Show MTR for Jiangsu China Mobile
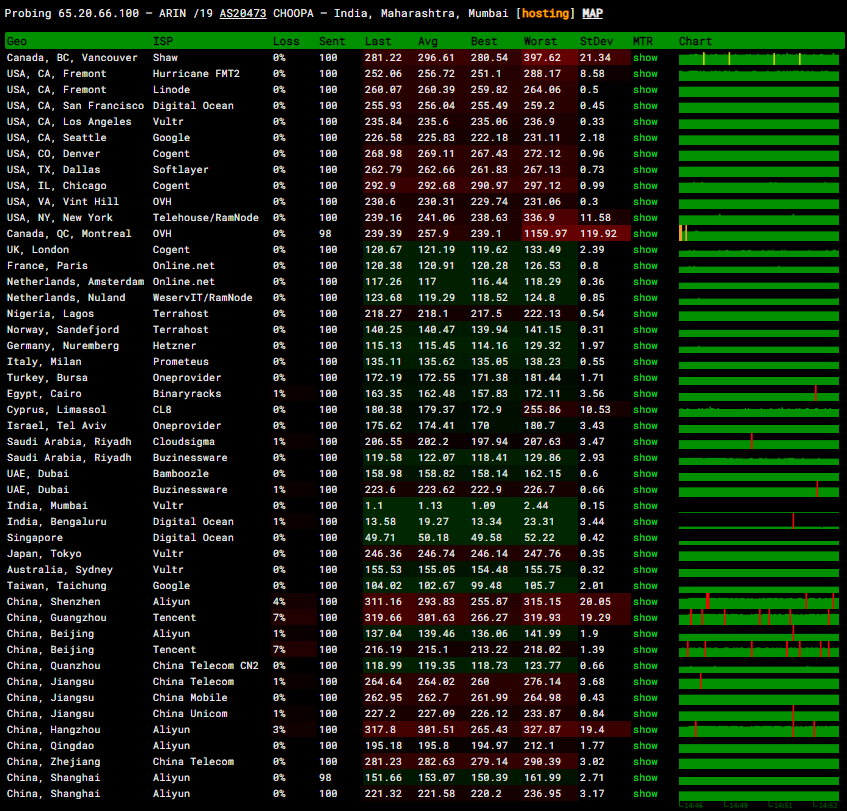 [x=645, y=698]
